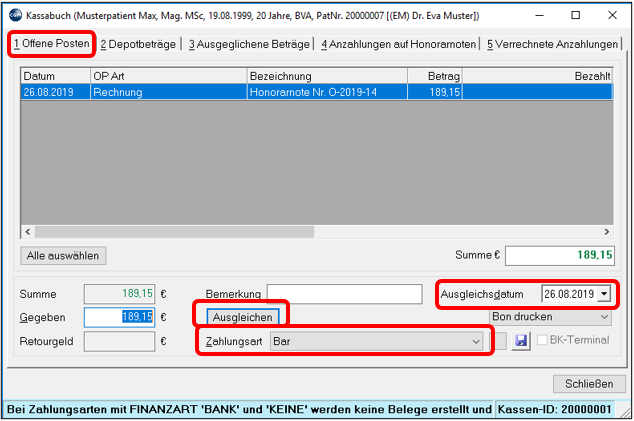Select the row dated 26.08.2019
634x421 pixels.
[x=317, y=92]
